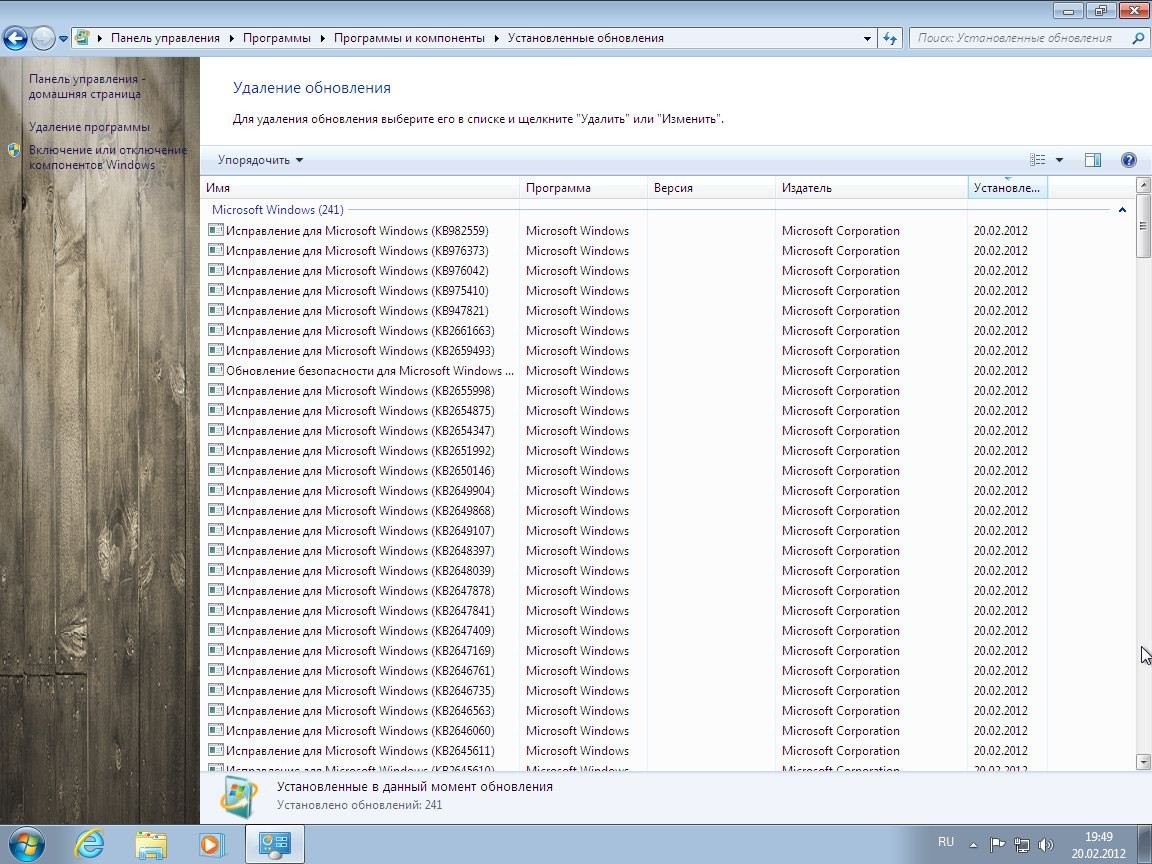Click the icon of update KB2649868
The width and height of the screenshot is (1152, 864).
[x=215, y=511]
